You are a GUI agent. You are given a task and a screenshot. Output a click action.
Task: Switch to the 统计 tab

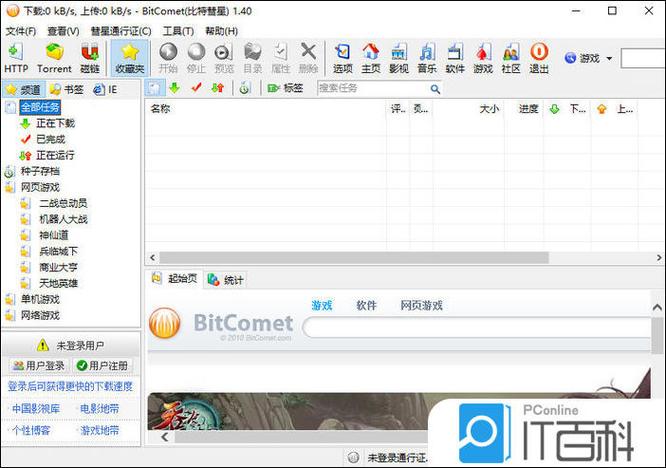pos(226,280)
